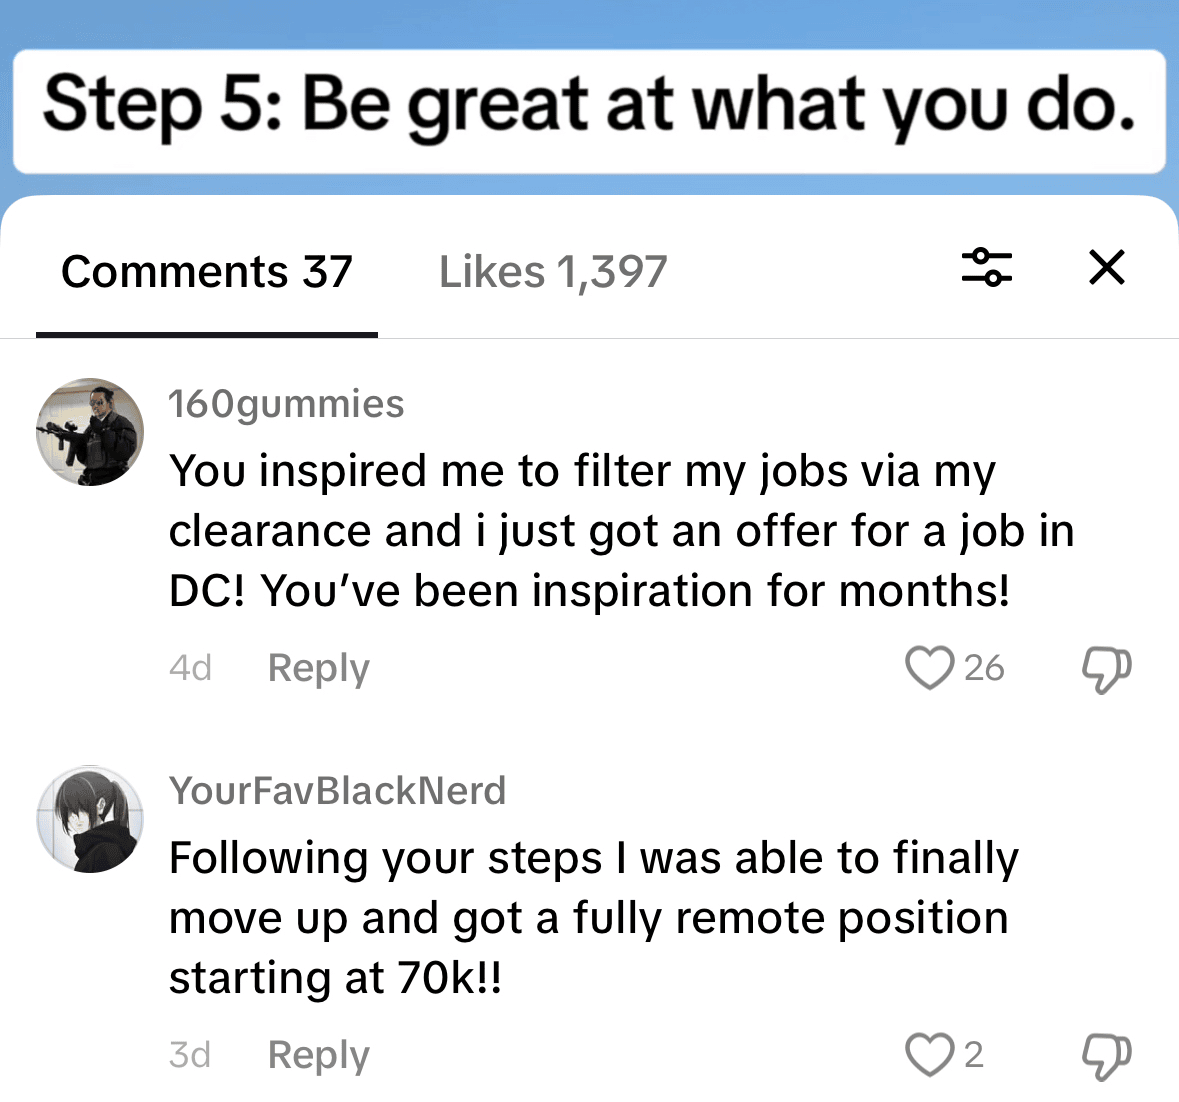Image resolution: width=1179 pixels, height=1102 pixels.
Task: Close the comments panel with X
Action: pos(1106,268)
